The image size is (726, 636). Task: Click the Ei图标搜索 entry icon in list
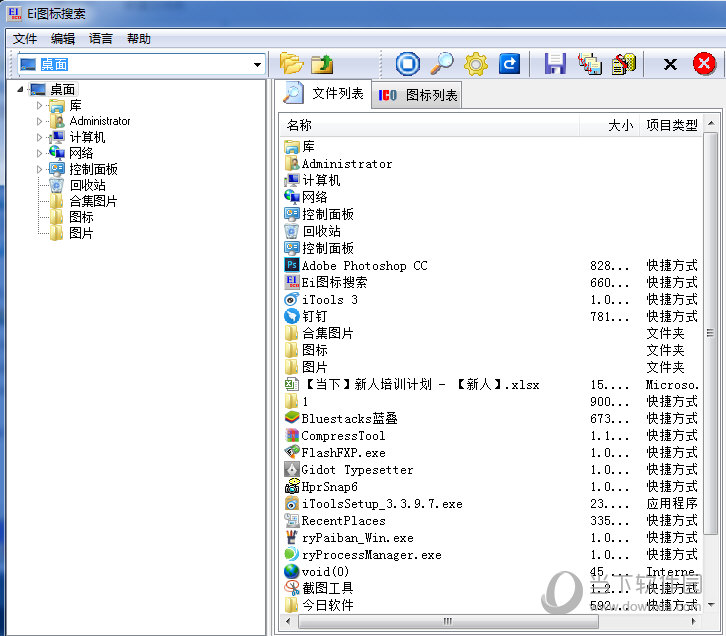pos(291,282)
